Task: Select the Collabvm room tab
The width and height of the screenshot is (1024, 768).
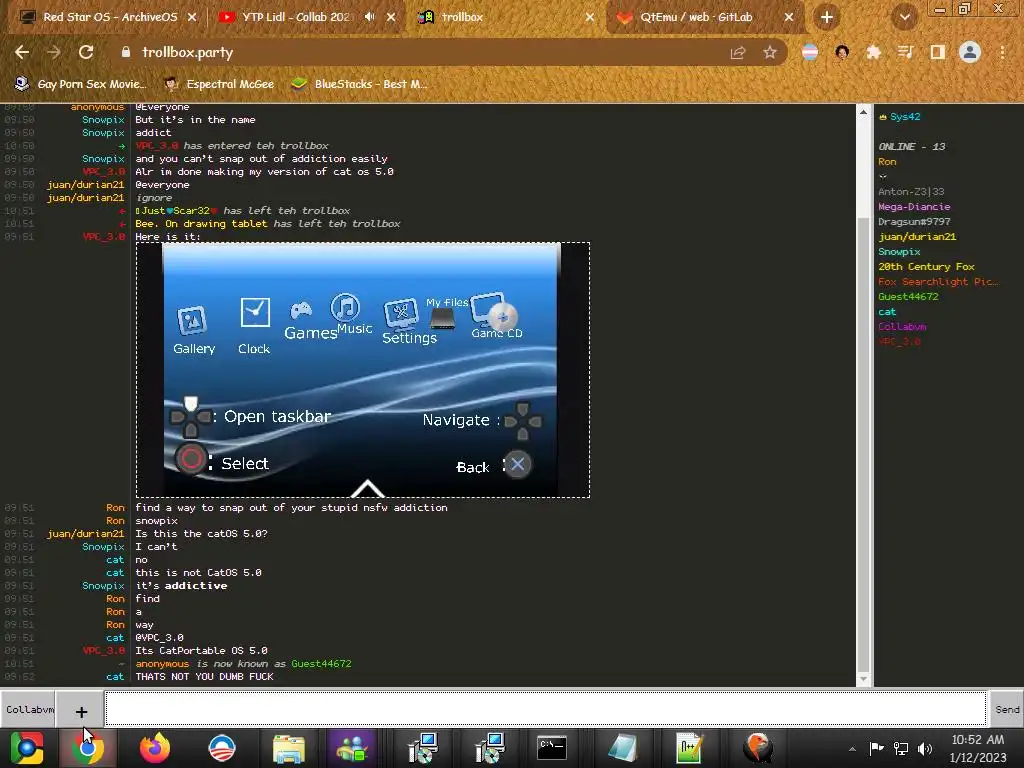Action: coord(27,709)
